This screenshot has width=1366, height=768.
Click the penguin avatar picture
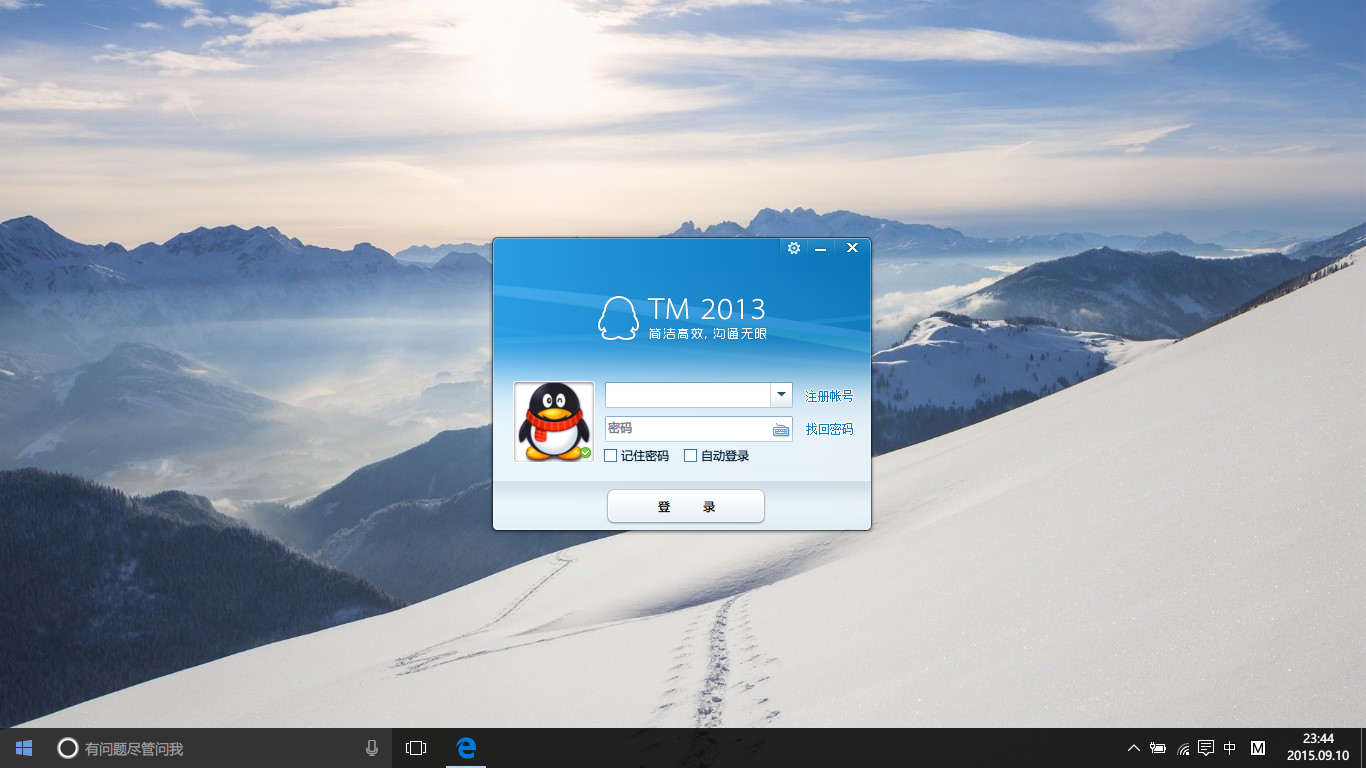[x=554, y=422]
